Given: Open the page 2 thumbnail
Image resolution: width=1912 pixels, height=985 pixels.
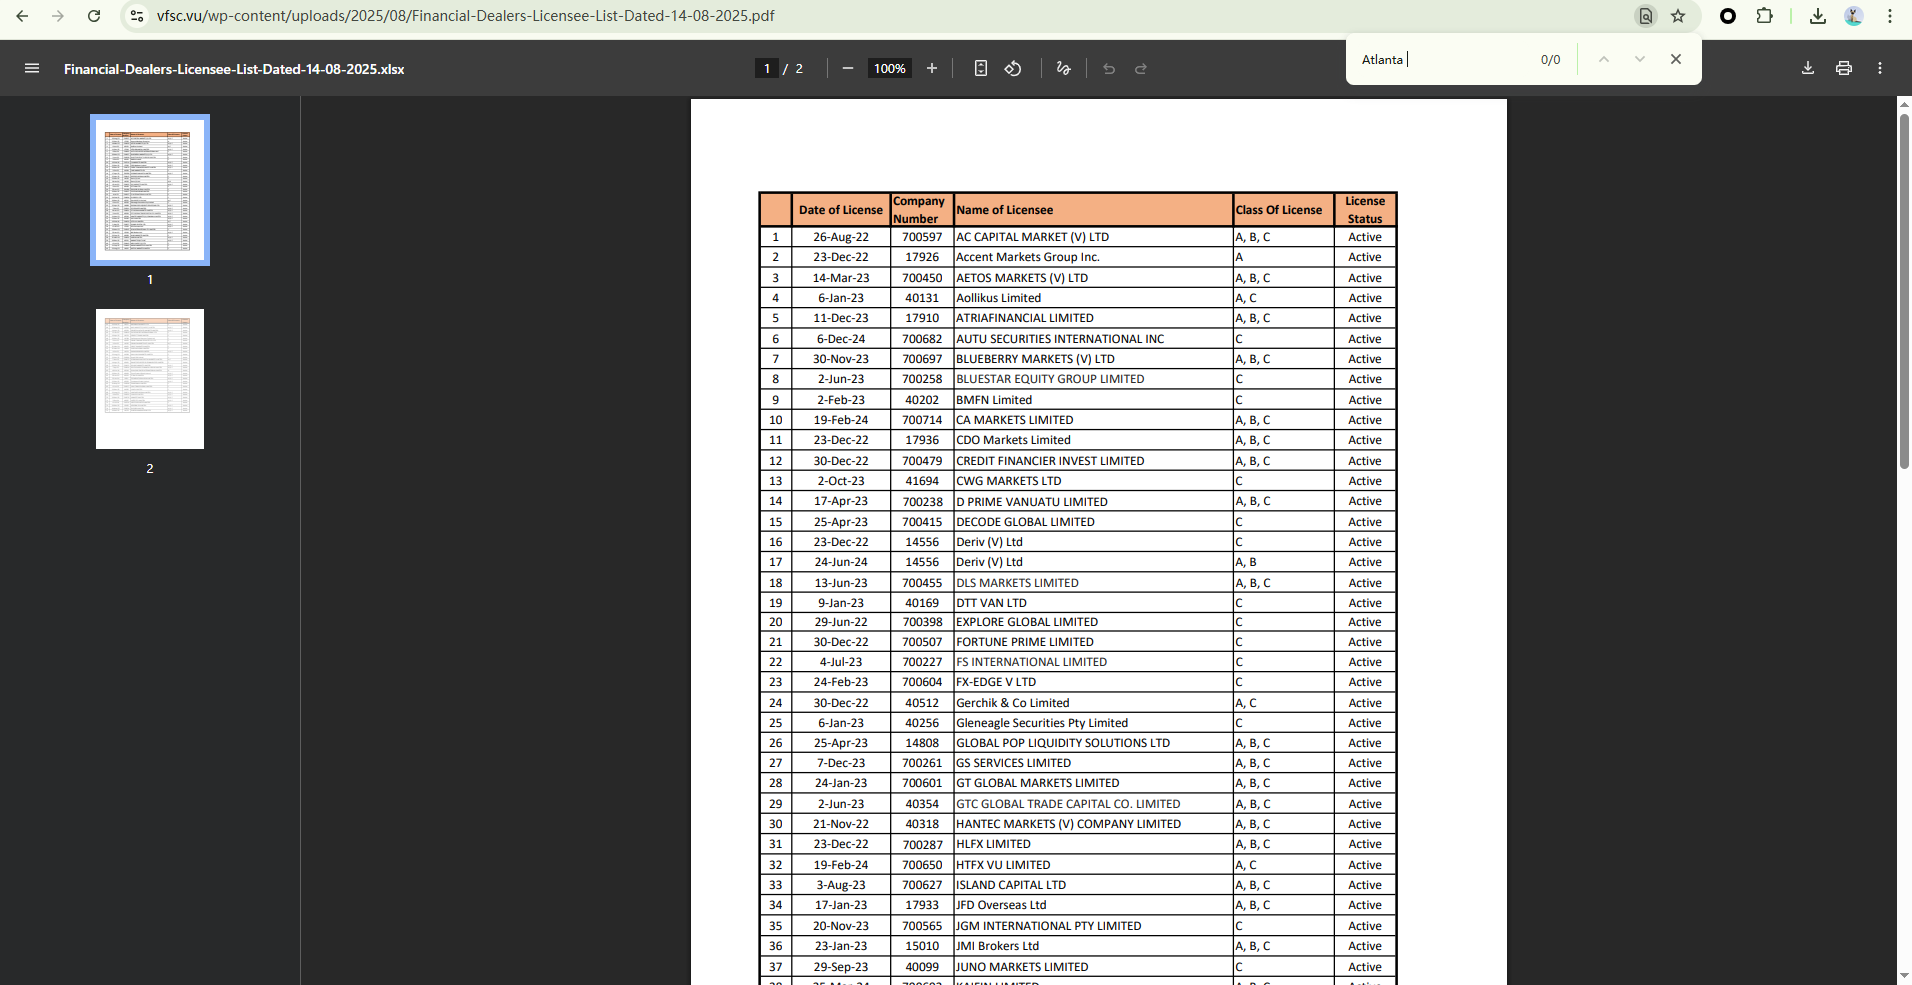Looking at the screenshot, I should click(150, 379).
